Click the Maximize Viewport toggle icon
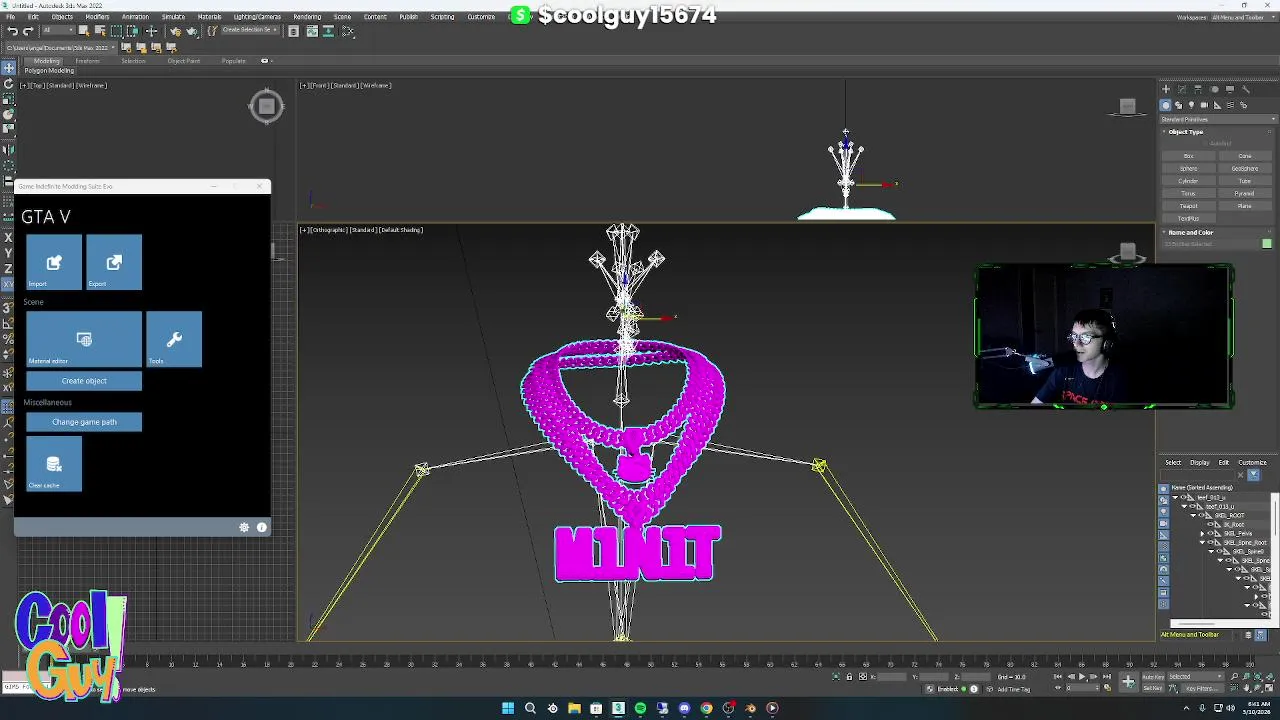Viewport: 1280px width, 720px height. pos(1270,688)
